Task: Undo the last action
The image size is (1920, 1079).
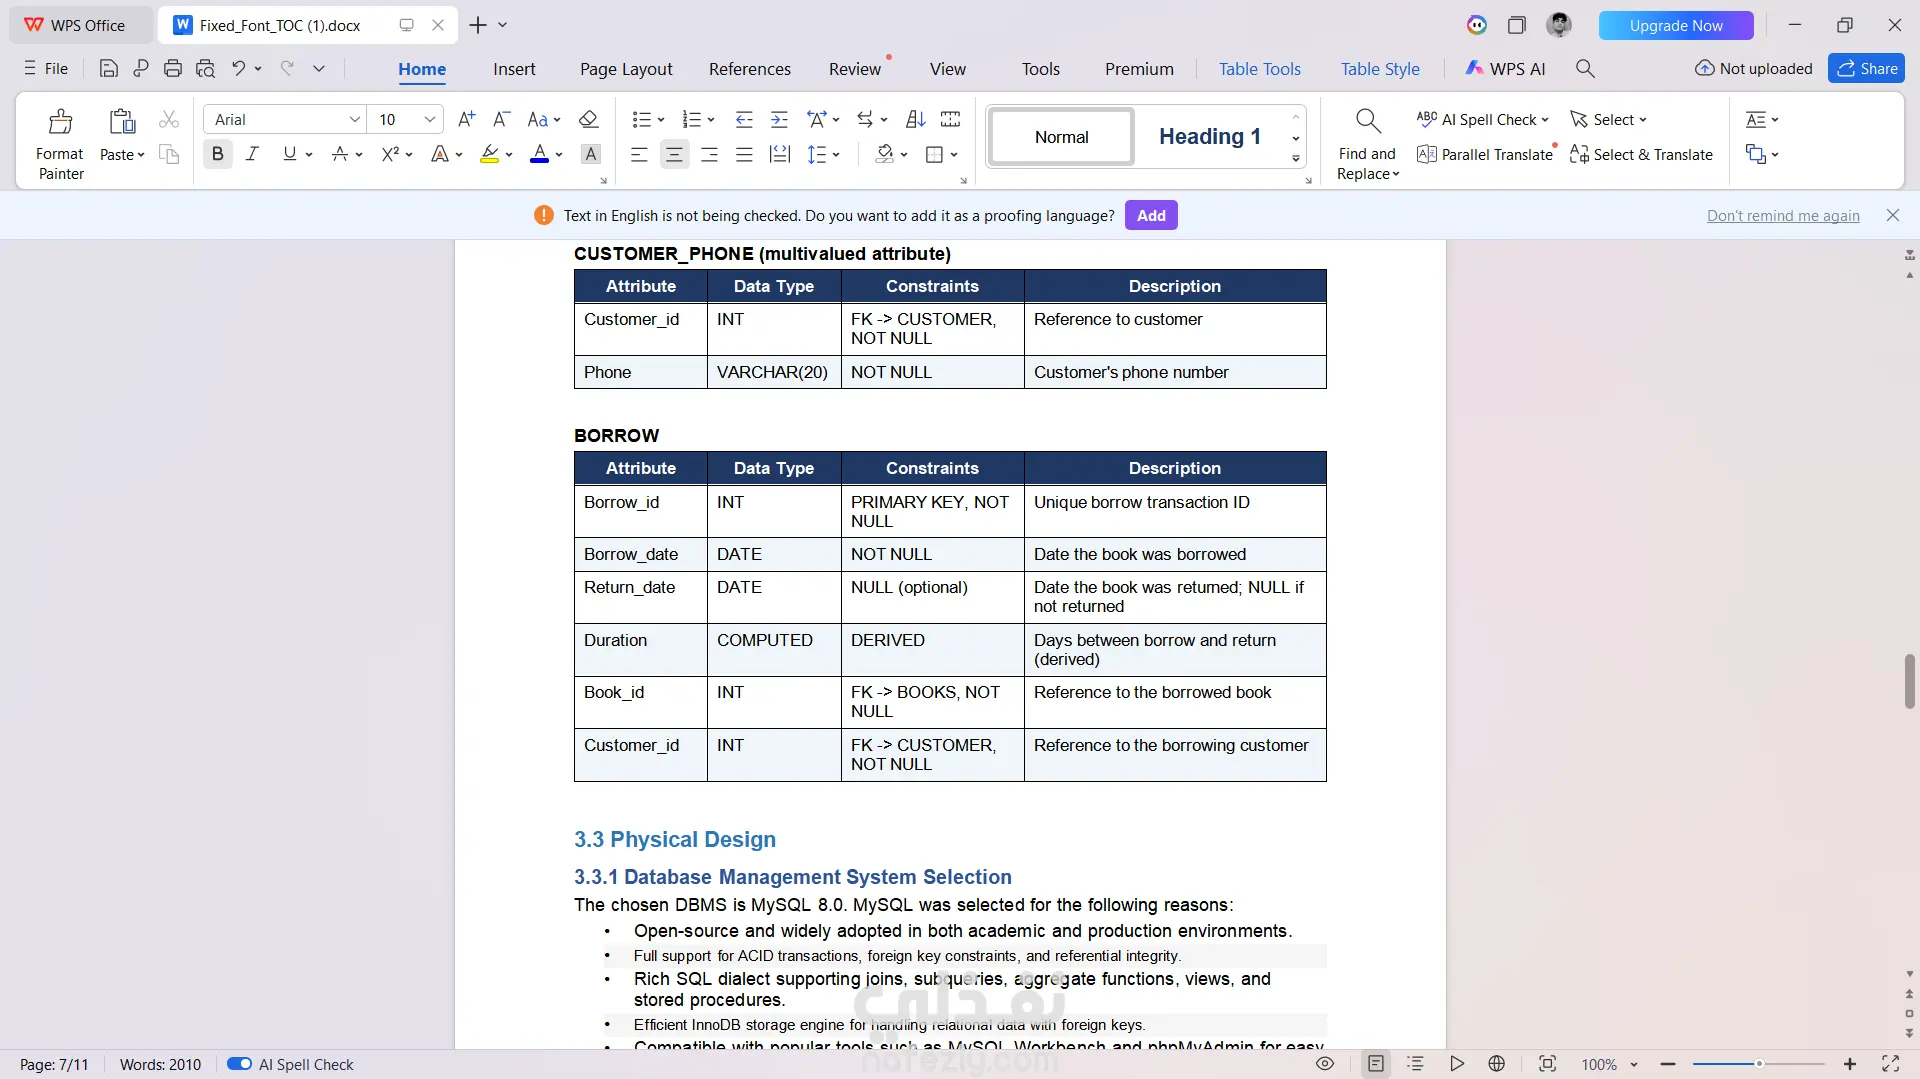Action: 238,69
